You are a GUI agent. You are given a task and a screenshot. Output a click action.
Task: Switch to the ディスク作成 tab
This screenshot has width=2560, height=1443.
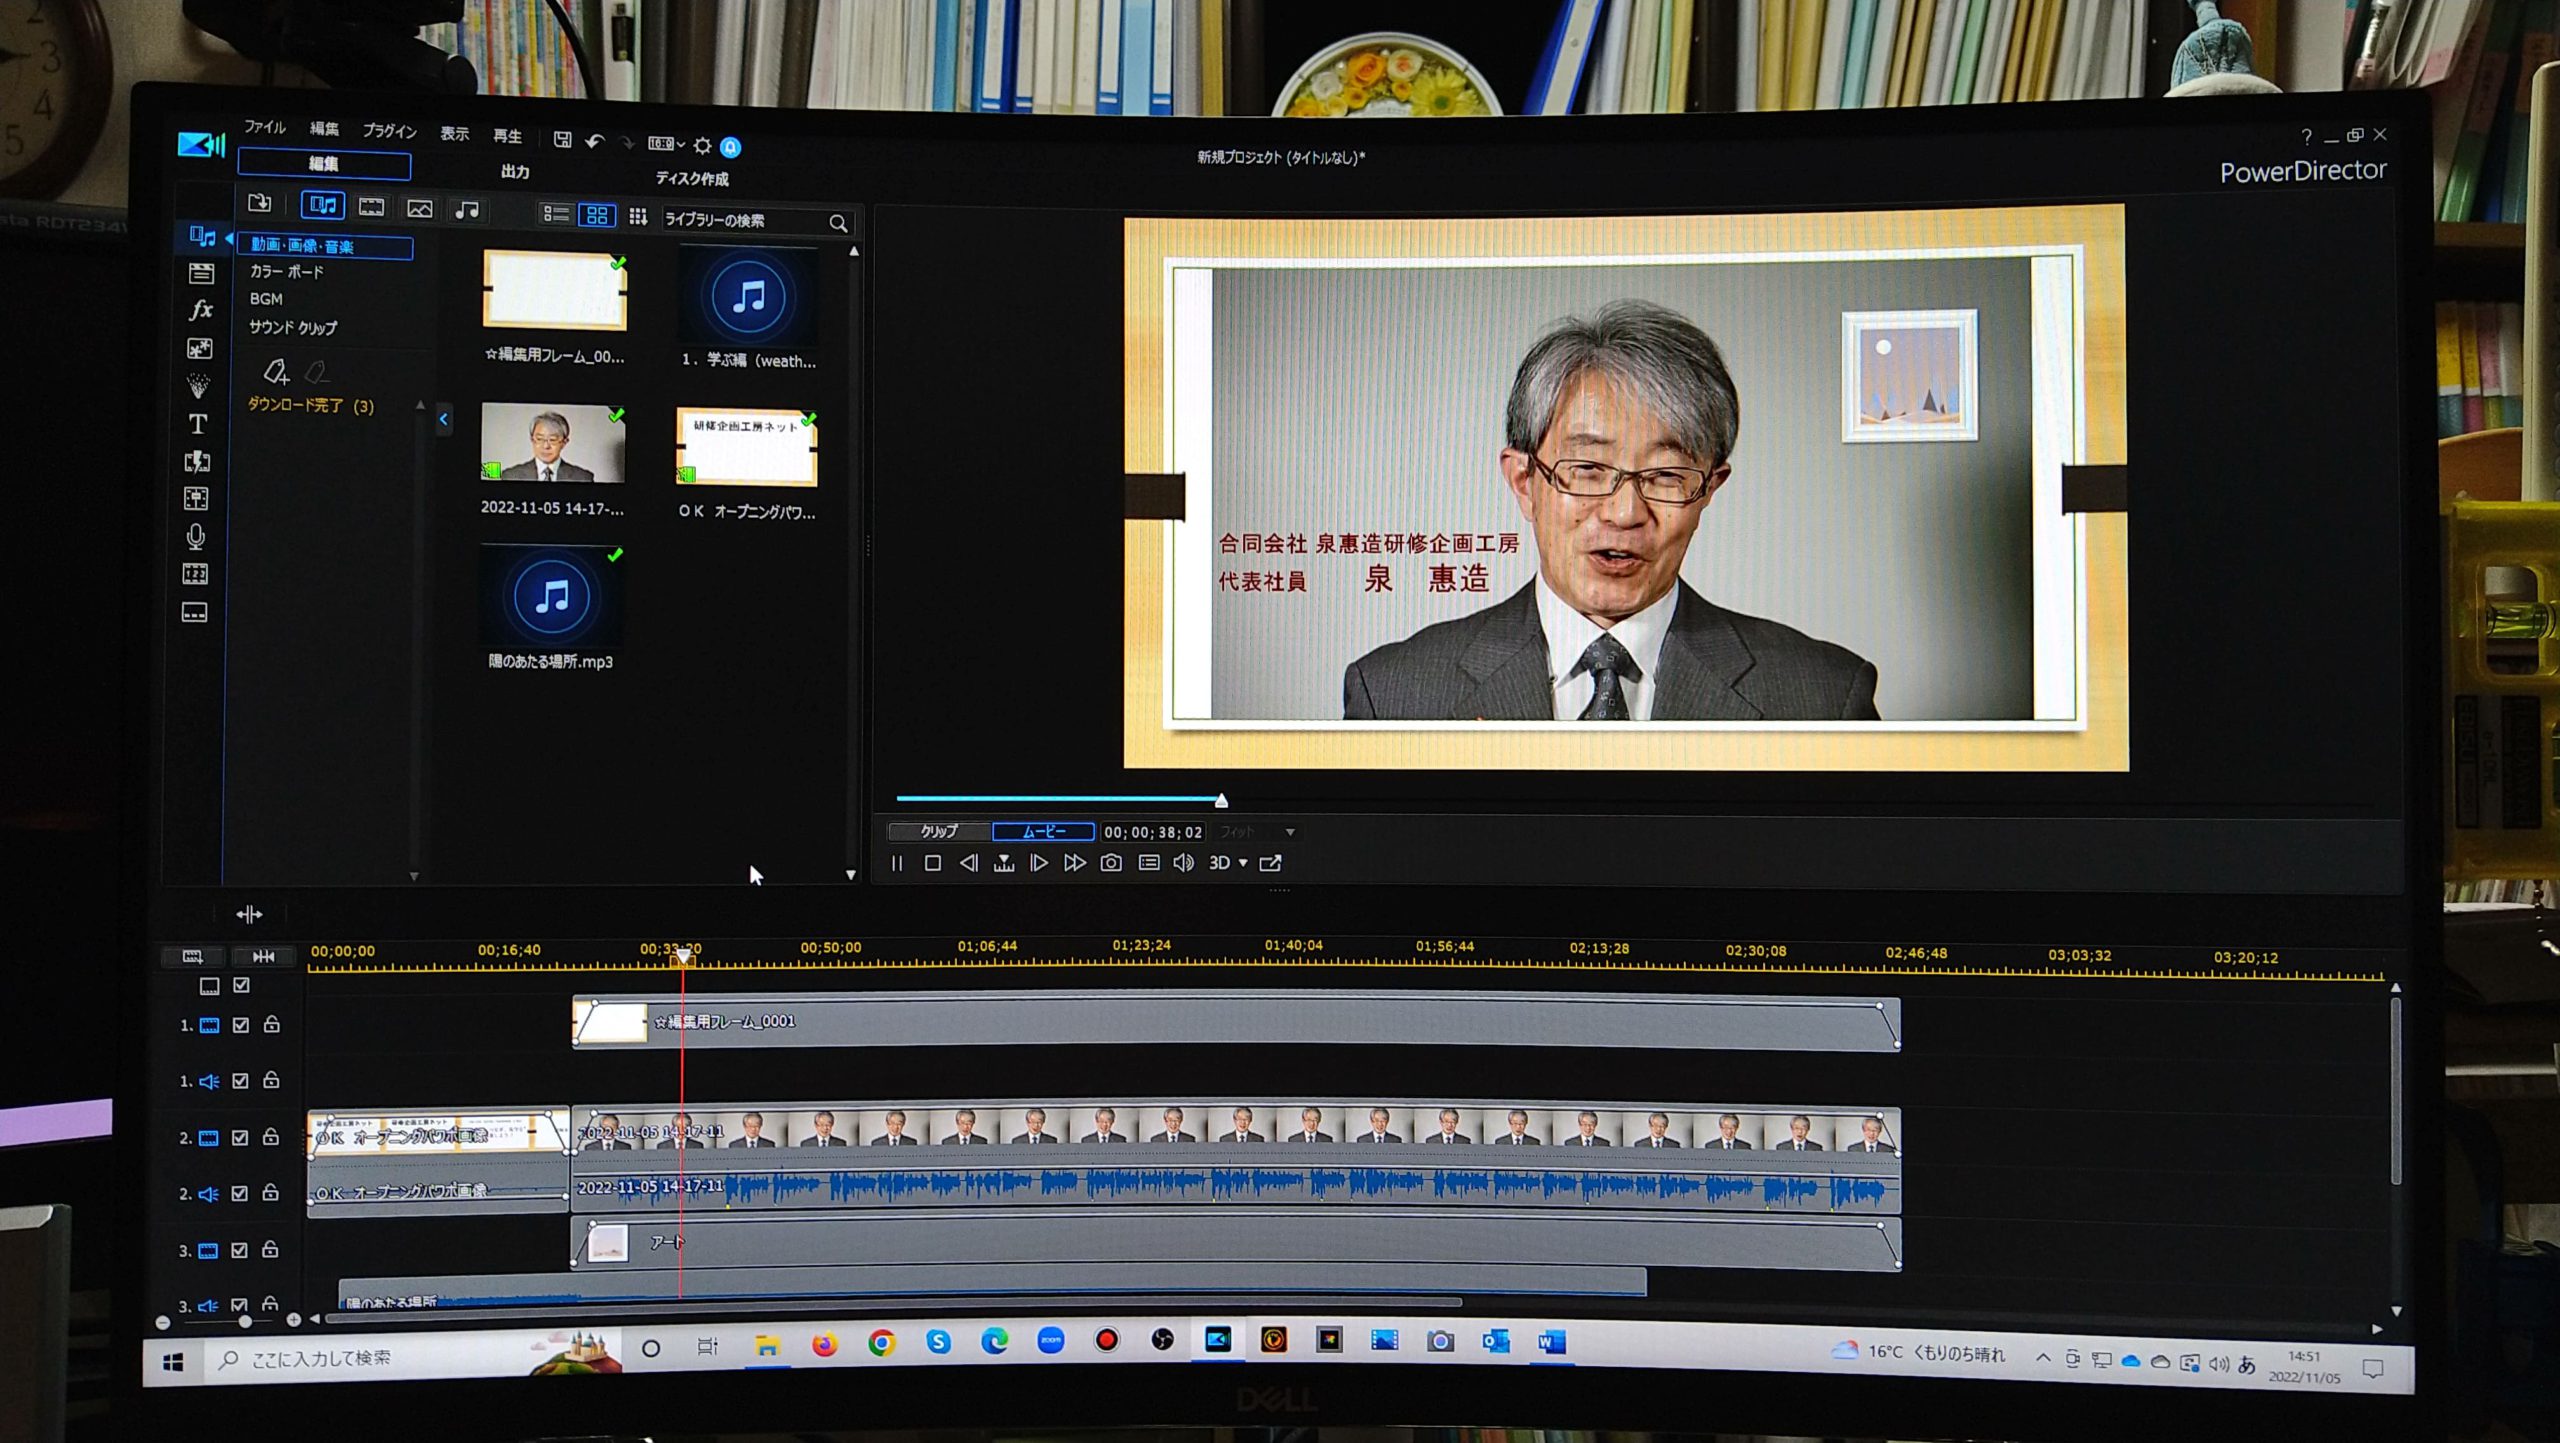(x=692, y=179)
